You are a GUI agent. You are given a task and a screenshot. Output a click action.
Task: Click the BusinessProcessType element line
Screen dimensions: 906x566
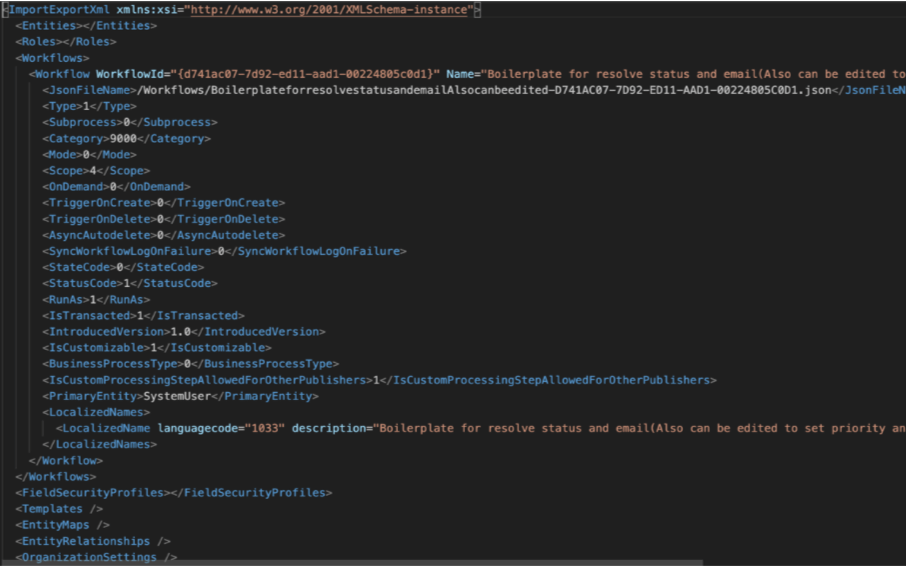point(191,364)
